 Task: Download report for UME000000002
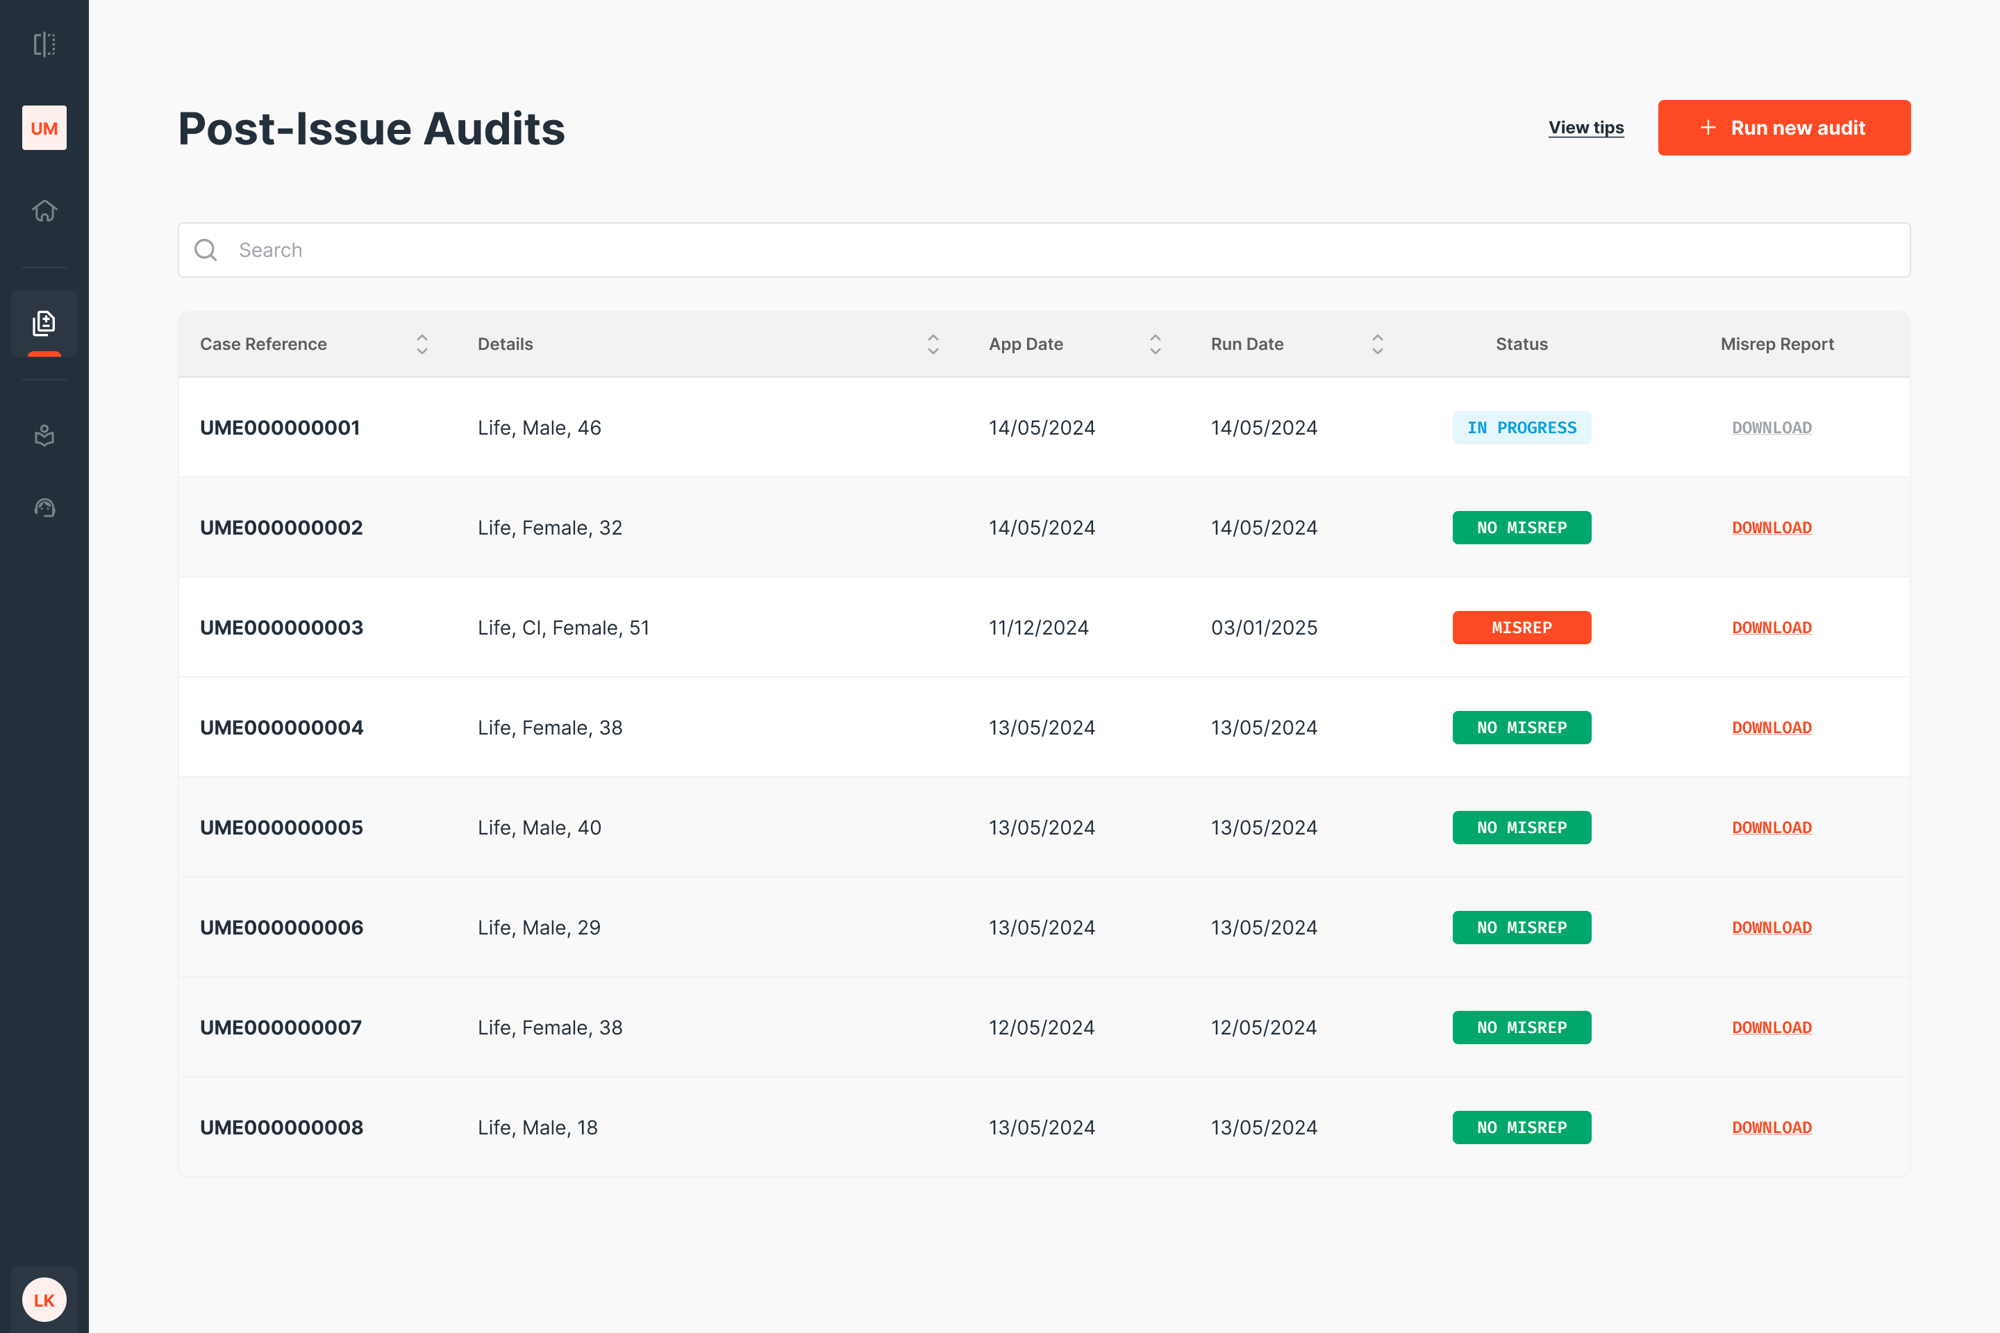tap(1771, 528)
